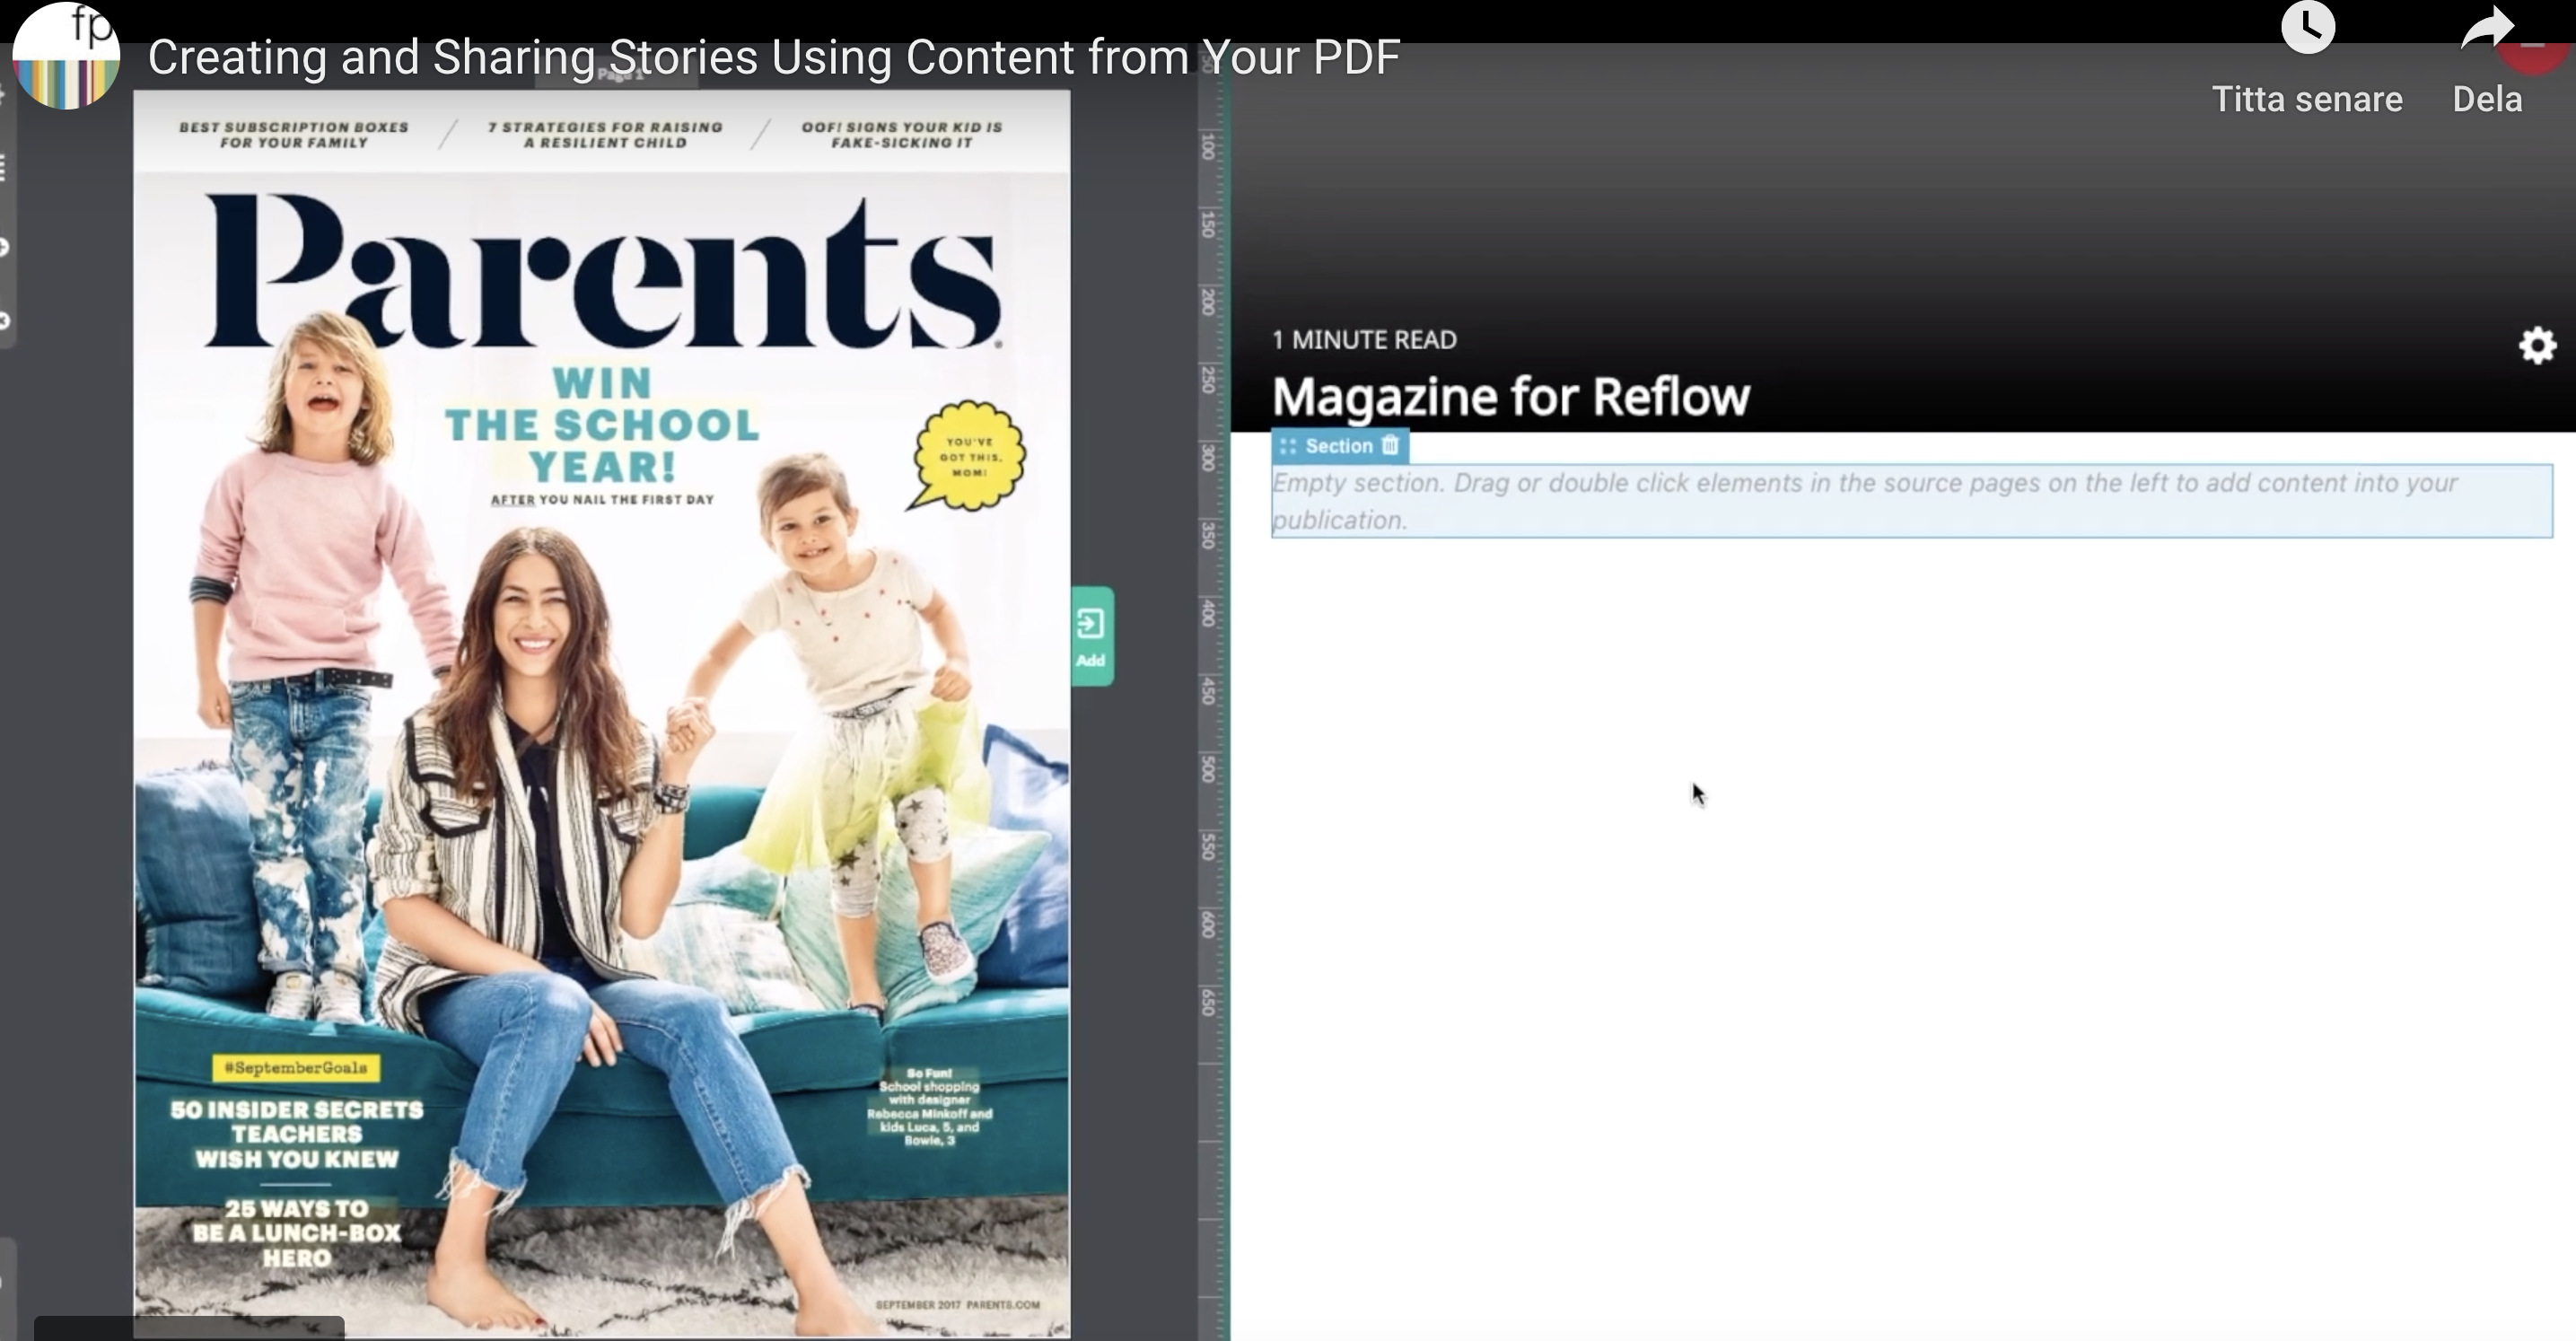Click the green Add button beside page

[x=1092, y=636]
